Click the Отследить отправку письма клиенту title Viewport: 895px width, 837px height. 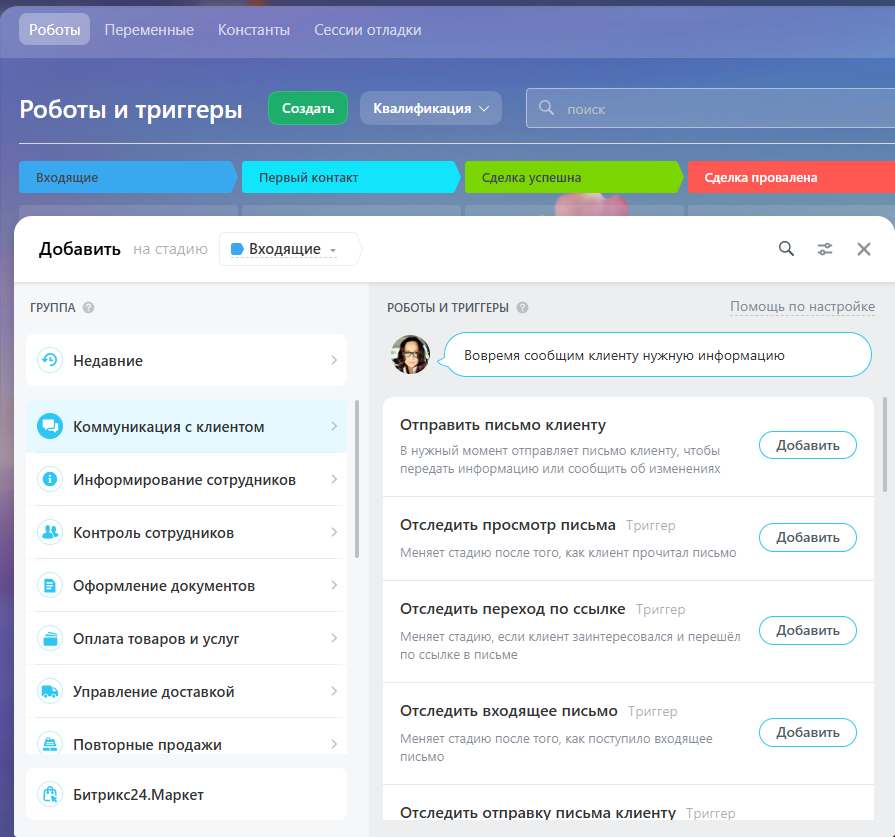(538, 812)
